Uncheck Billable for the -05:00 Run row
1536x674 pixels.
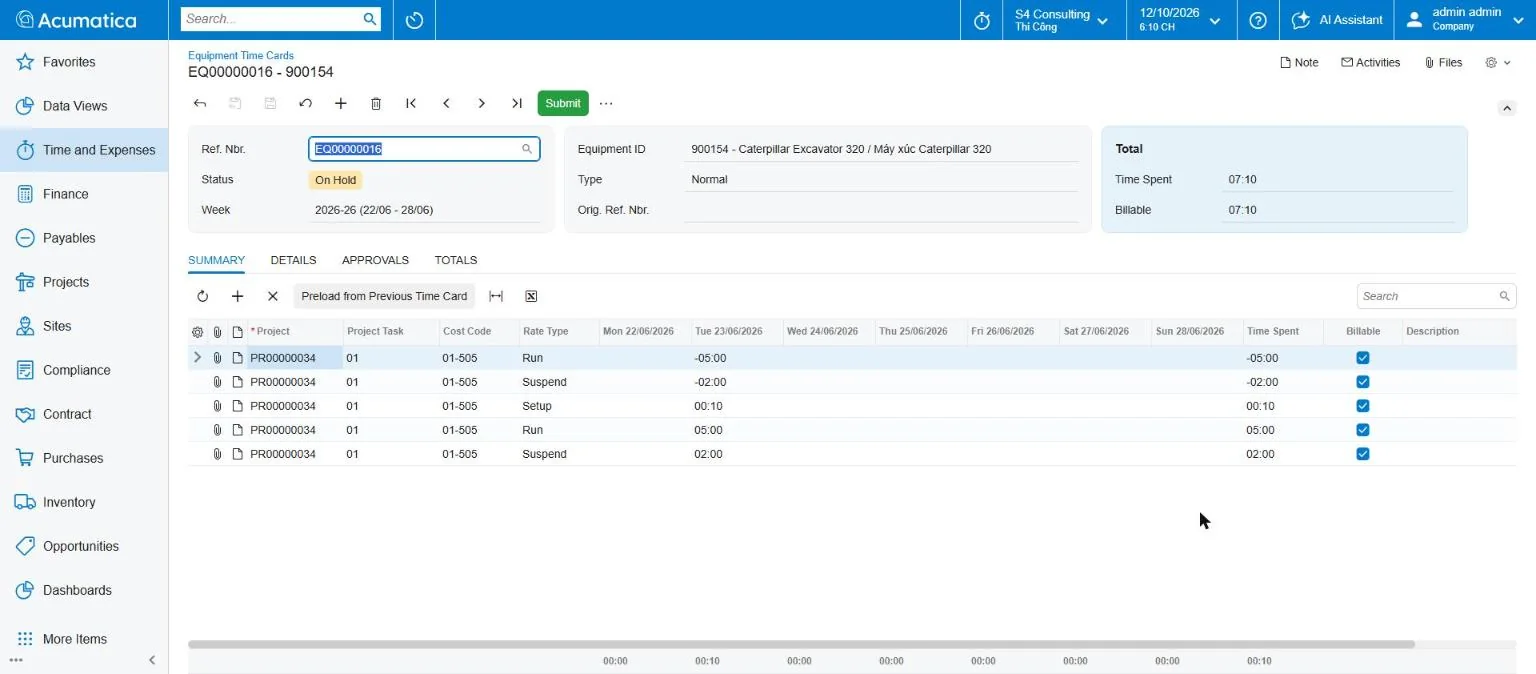click(1363, 358)
